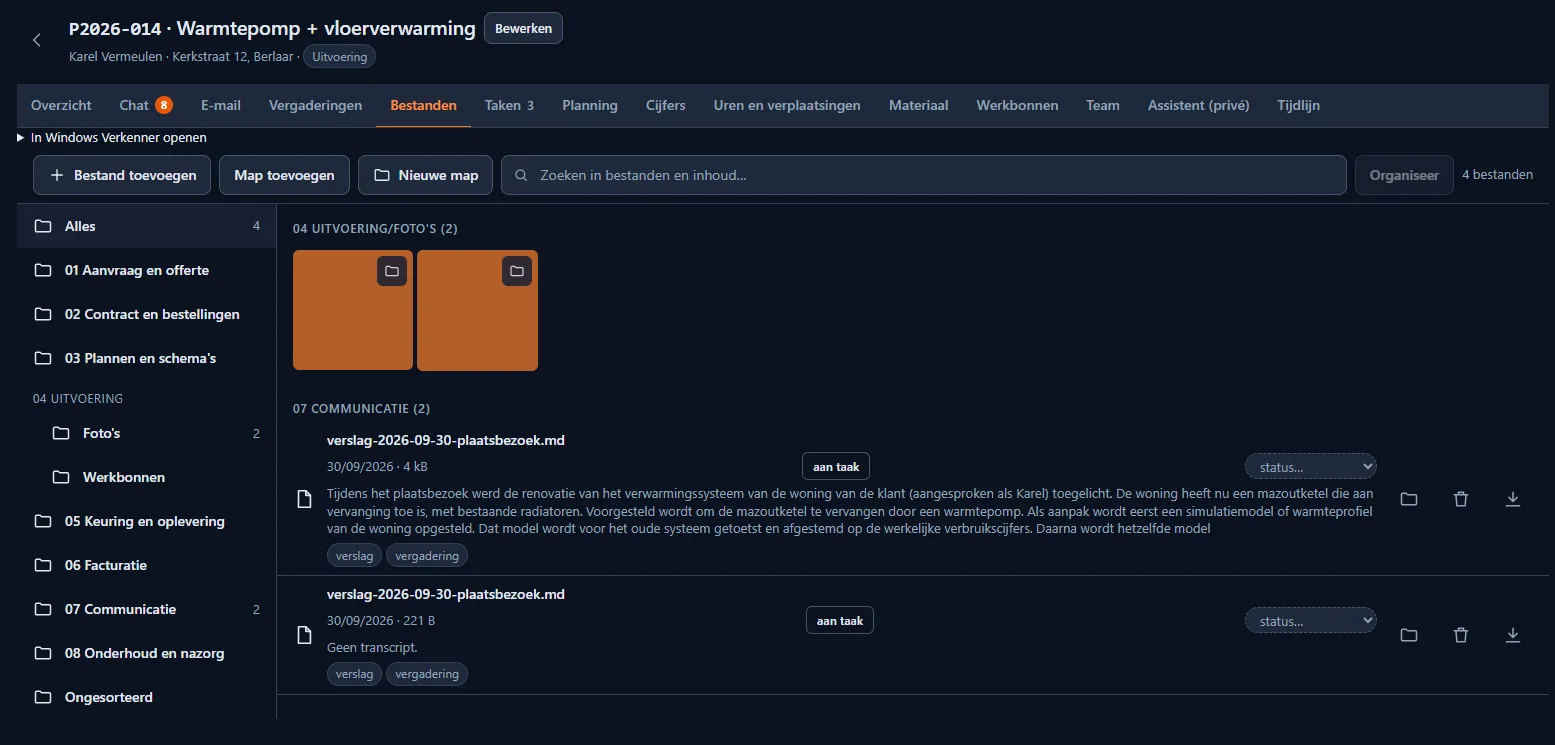Open the second orange photo thumbnail

pyautogui.click(x=477, y=310)
